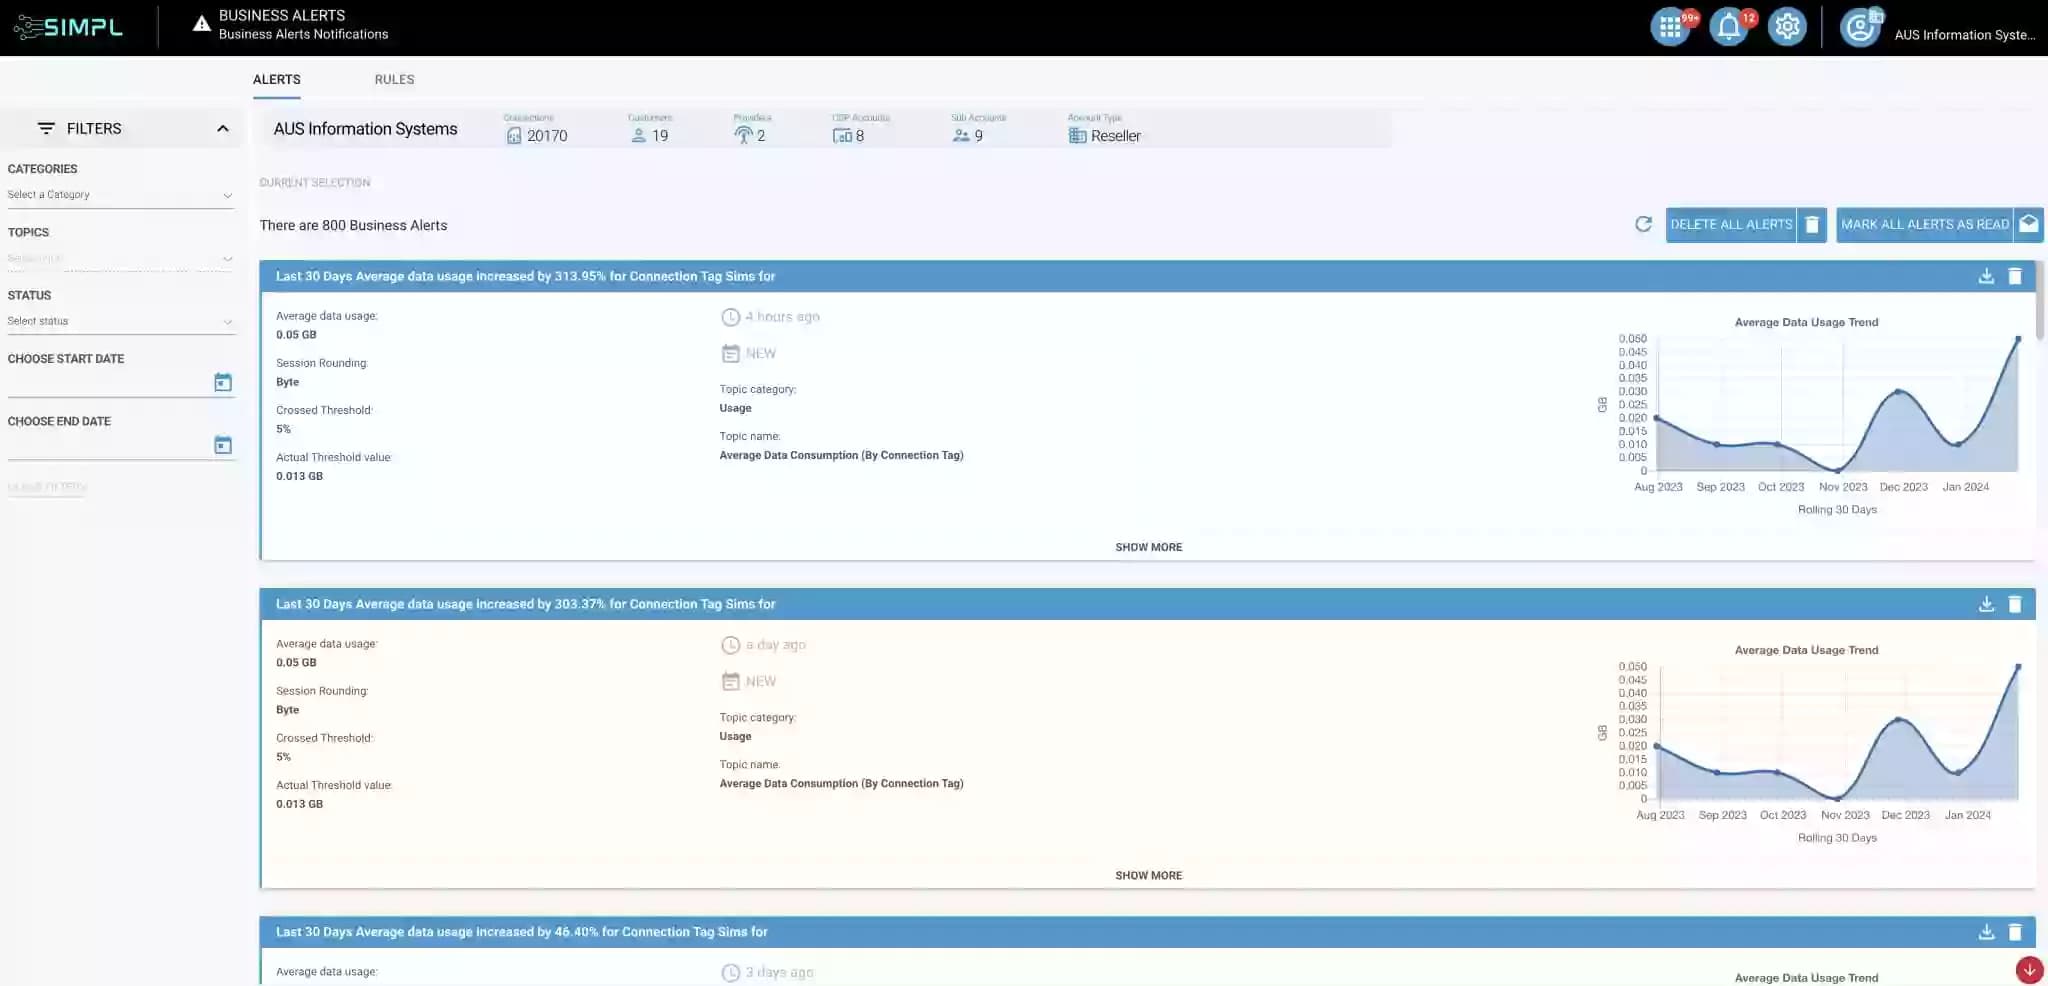Switch to the Alerts tab
Viewport: 2048px width, 986px height.
(x=276, y=79)
